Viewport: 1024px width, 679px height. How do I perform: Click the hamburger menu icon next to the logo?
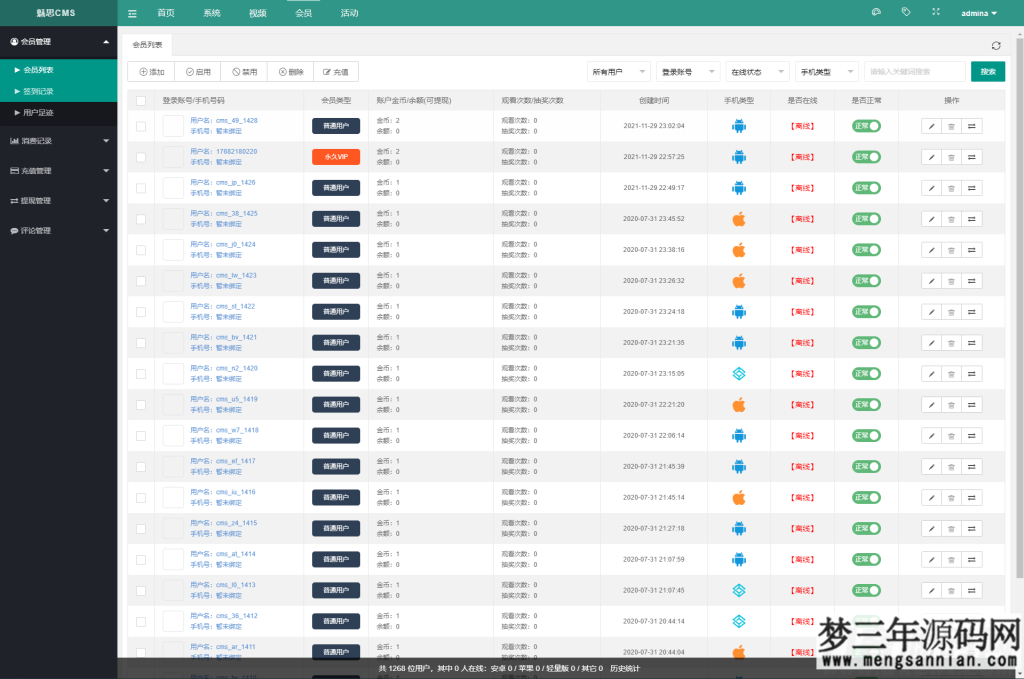coord(133,13)
